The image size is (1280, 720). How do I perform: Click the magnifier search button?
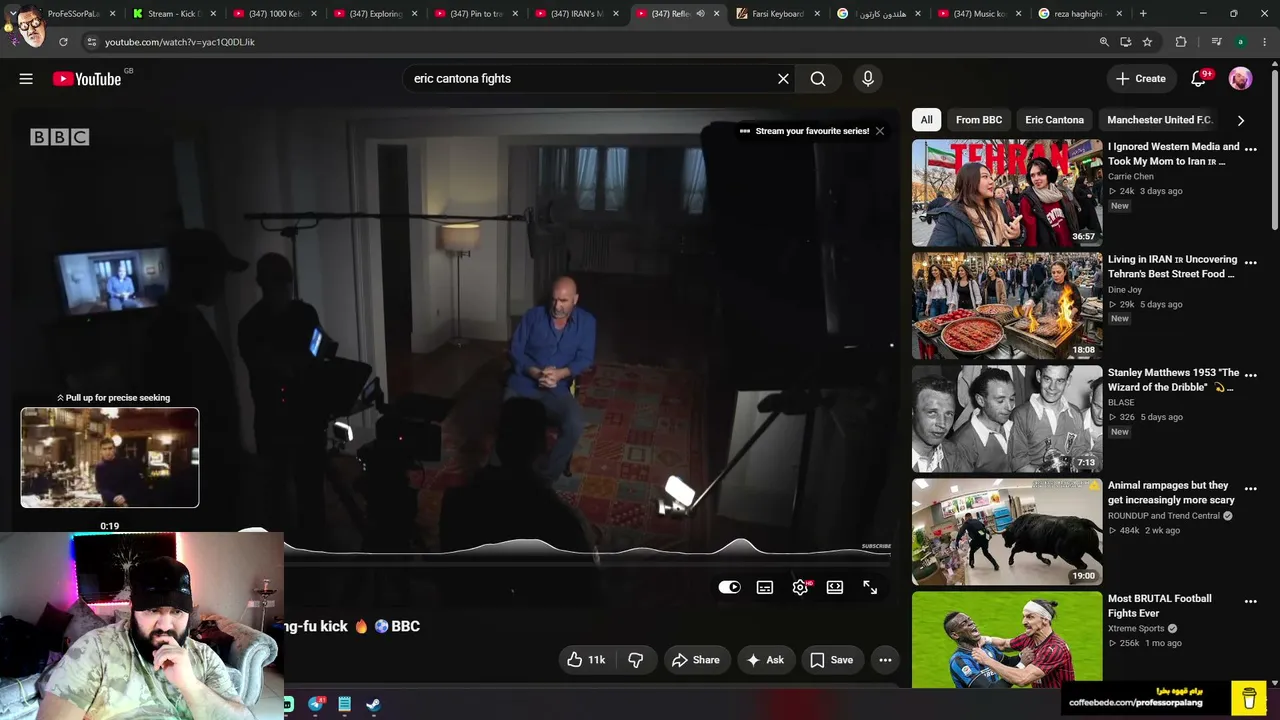point(818,79)
